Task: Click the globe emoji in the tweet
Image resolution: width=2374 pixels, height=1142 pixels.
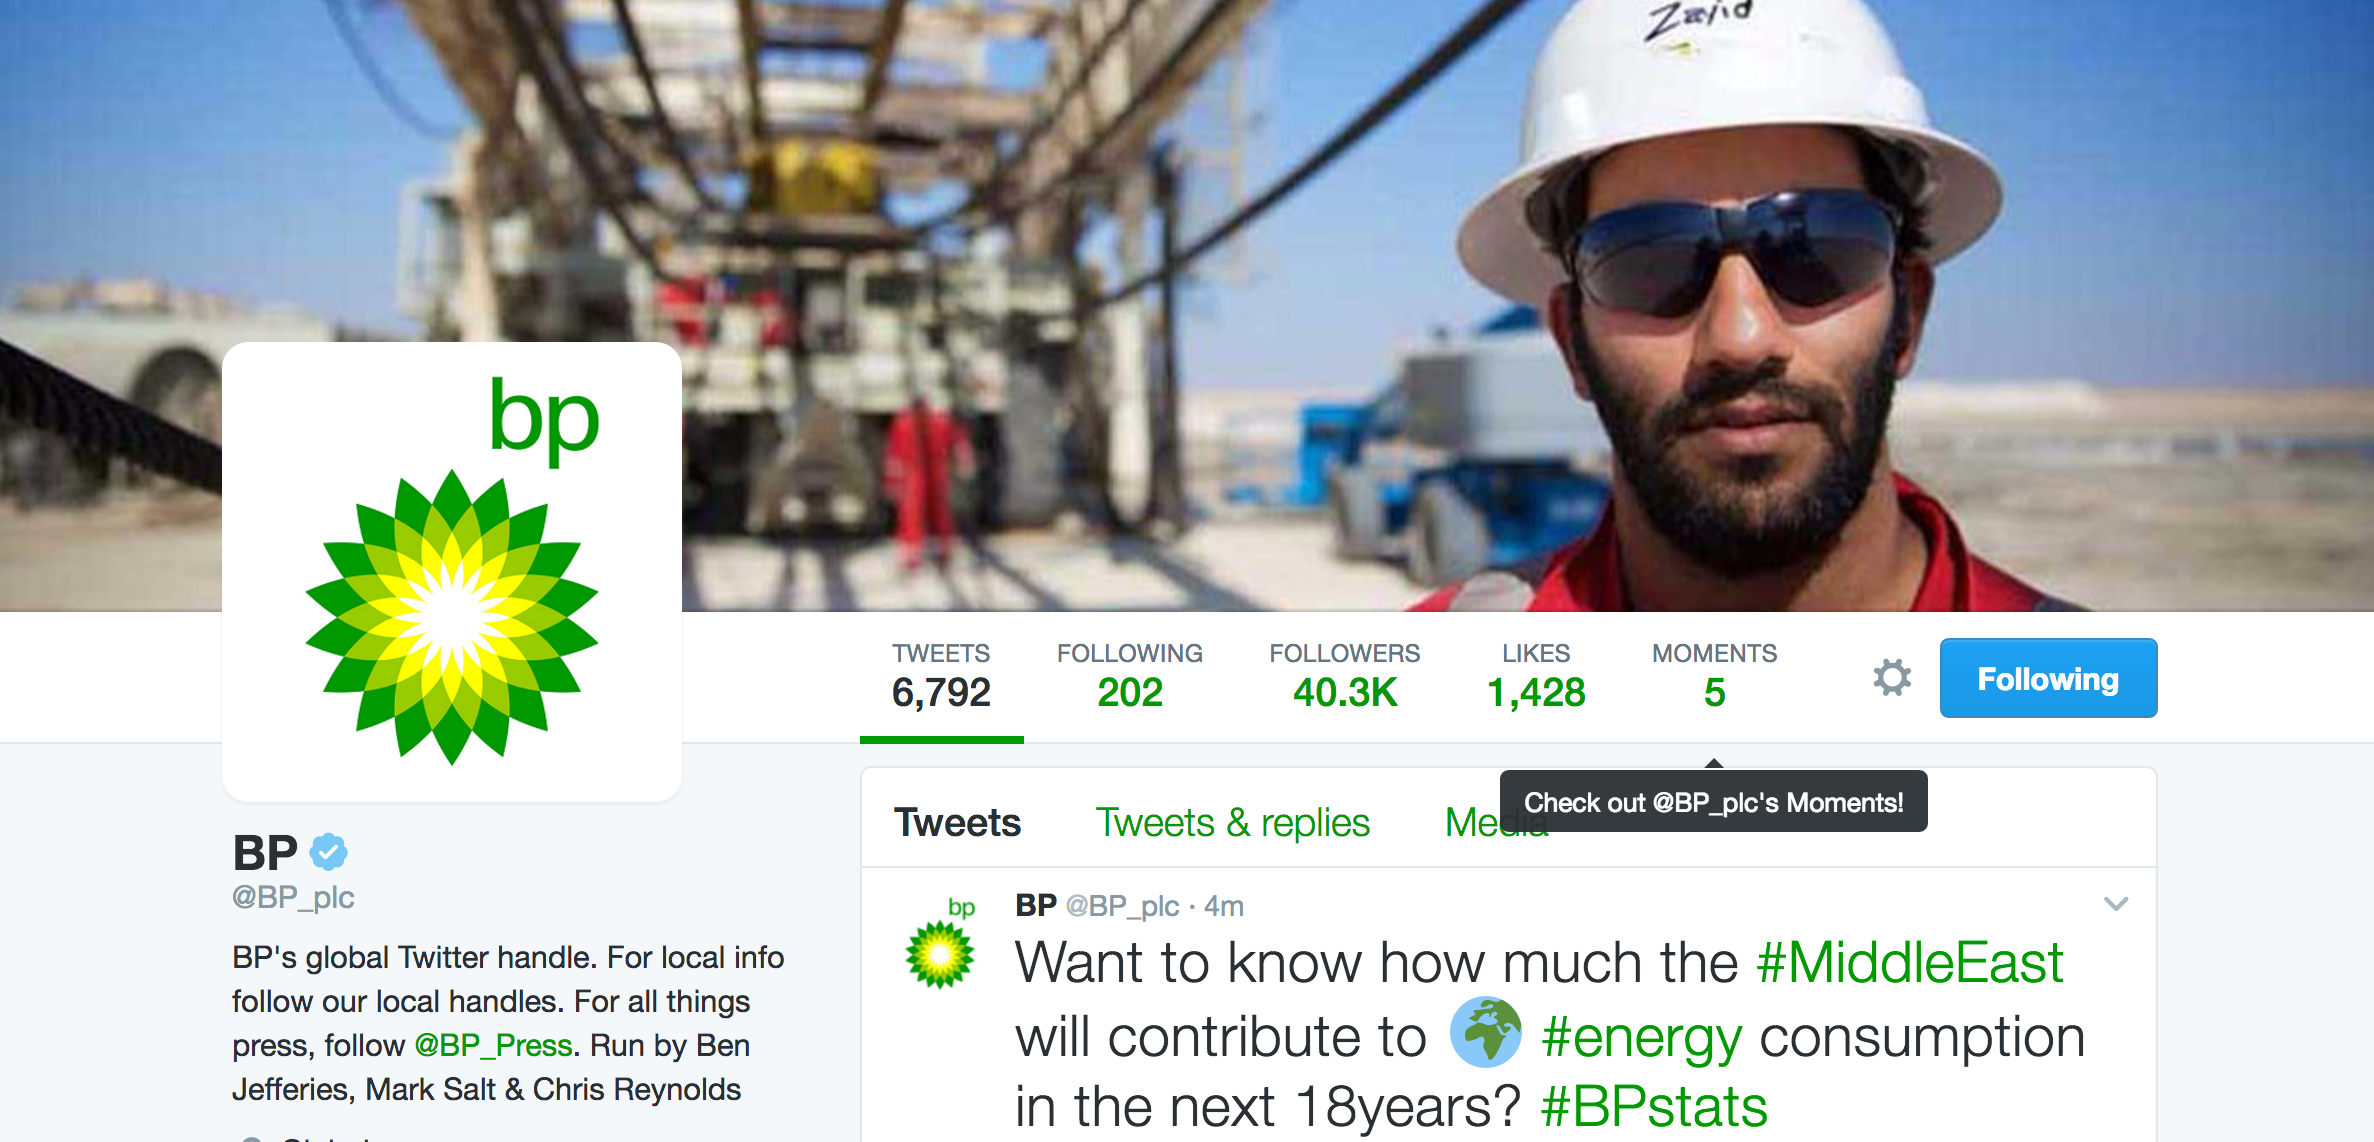Action: click(1485, 1033)
